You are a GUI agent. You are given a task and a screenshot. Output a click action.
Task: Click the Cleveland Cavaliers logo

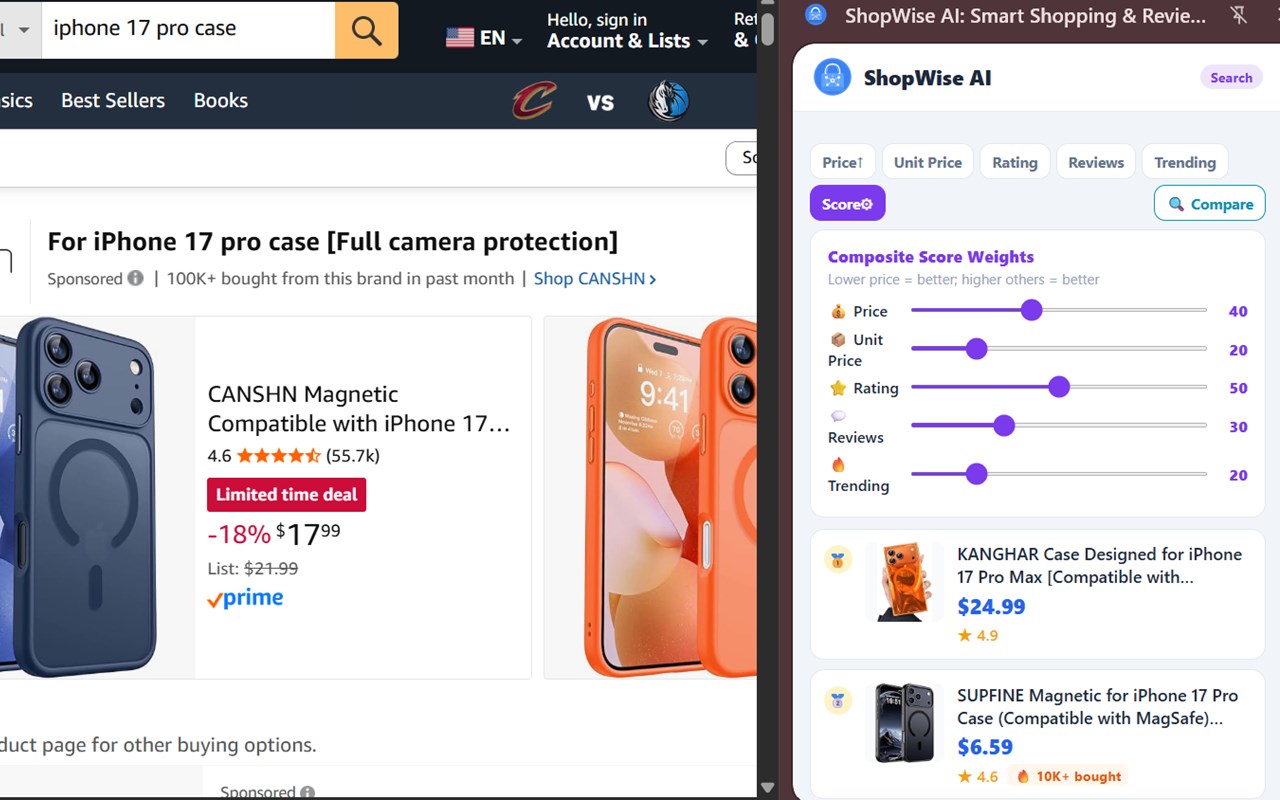(534, 101)
